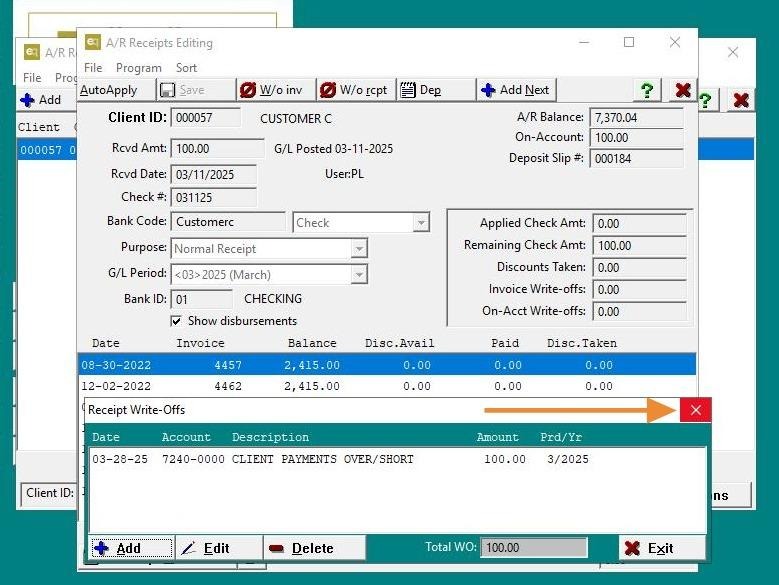The image size is (779, 585).
Task: Click the Description column header in Write-Offs
Action: (270, 437)
